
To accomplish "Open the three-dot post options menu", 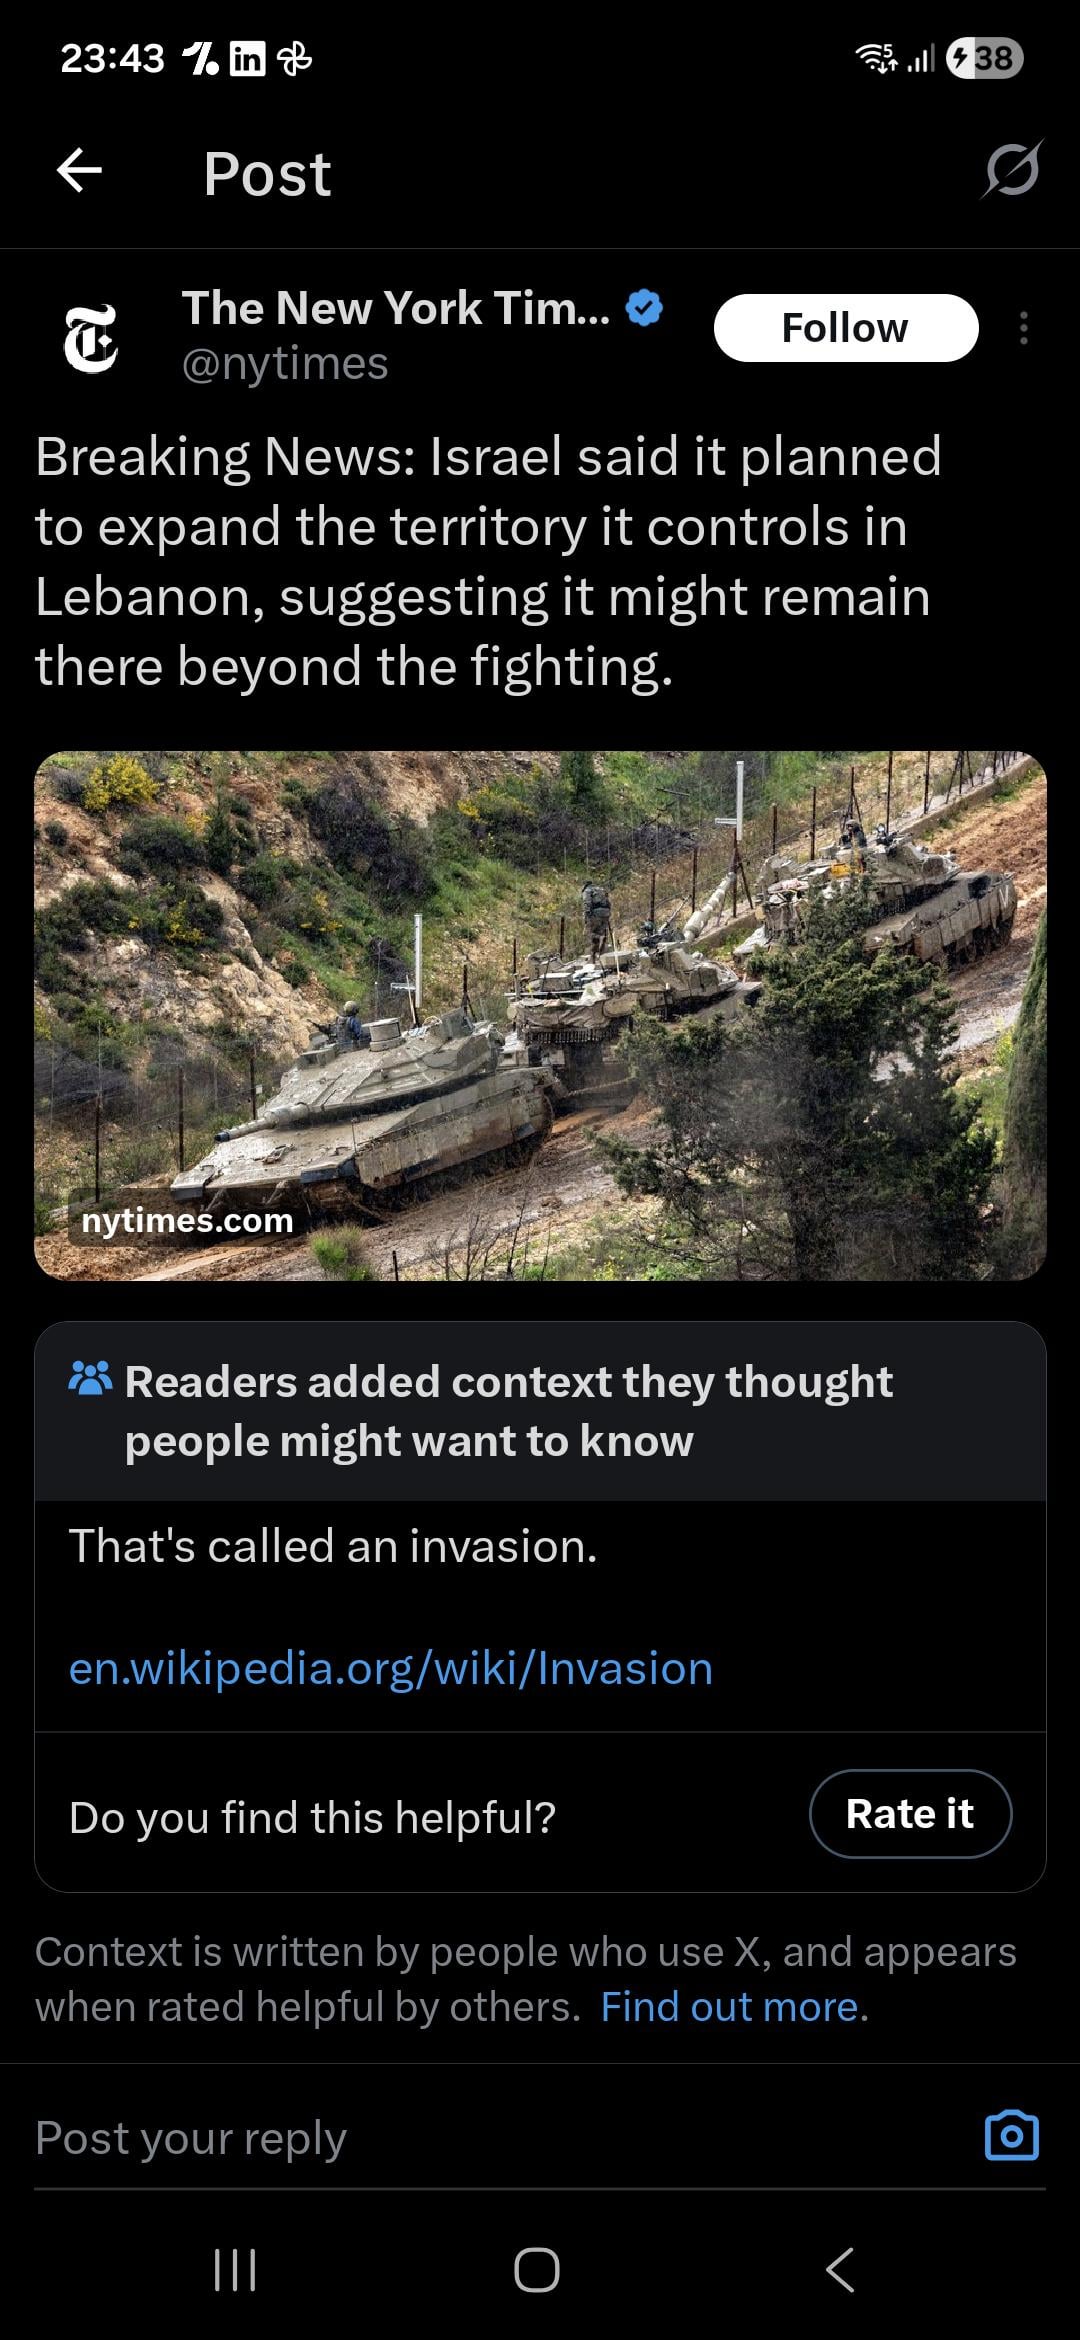I will tap(1023, 328).
